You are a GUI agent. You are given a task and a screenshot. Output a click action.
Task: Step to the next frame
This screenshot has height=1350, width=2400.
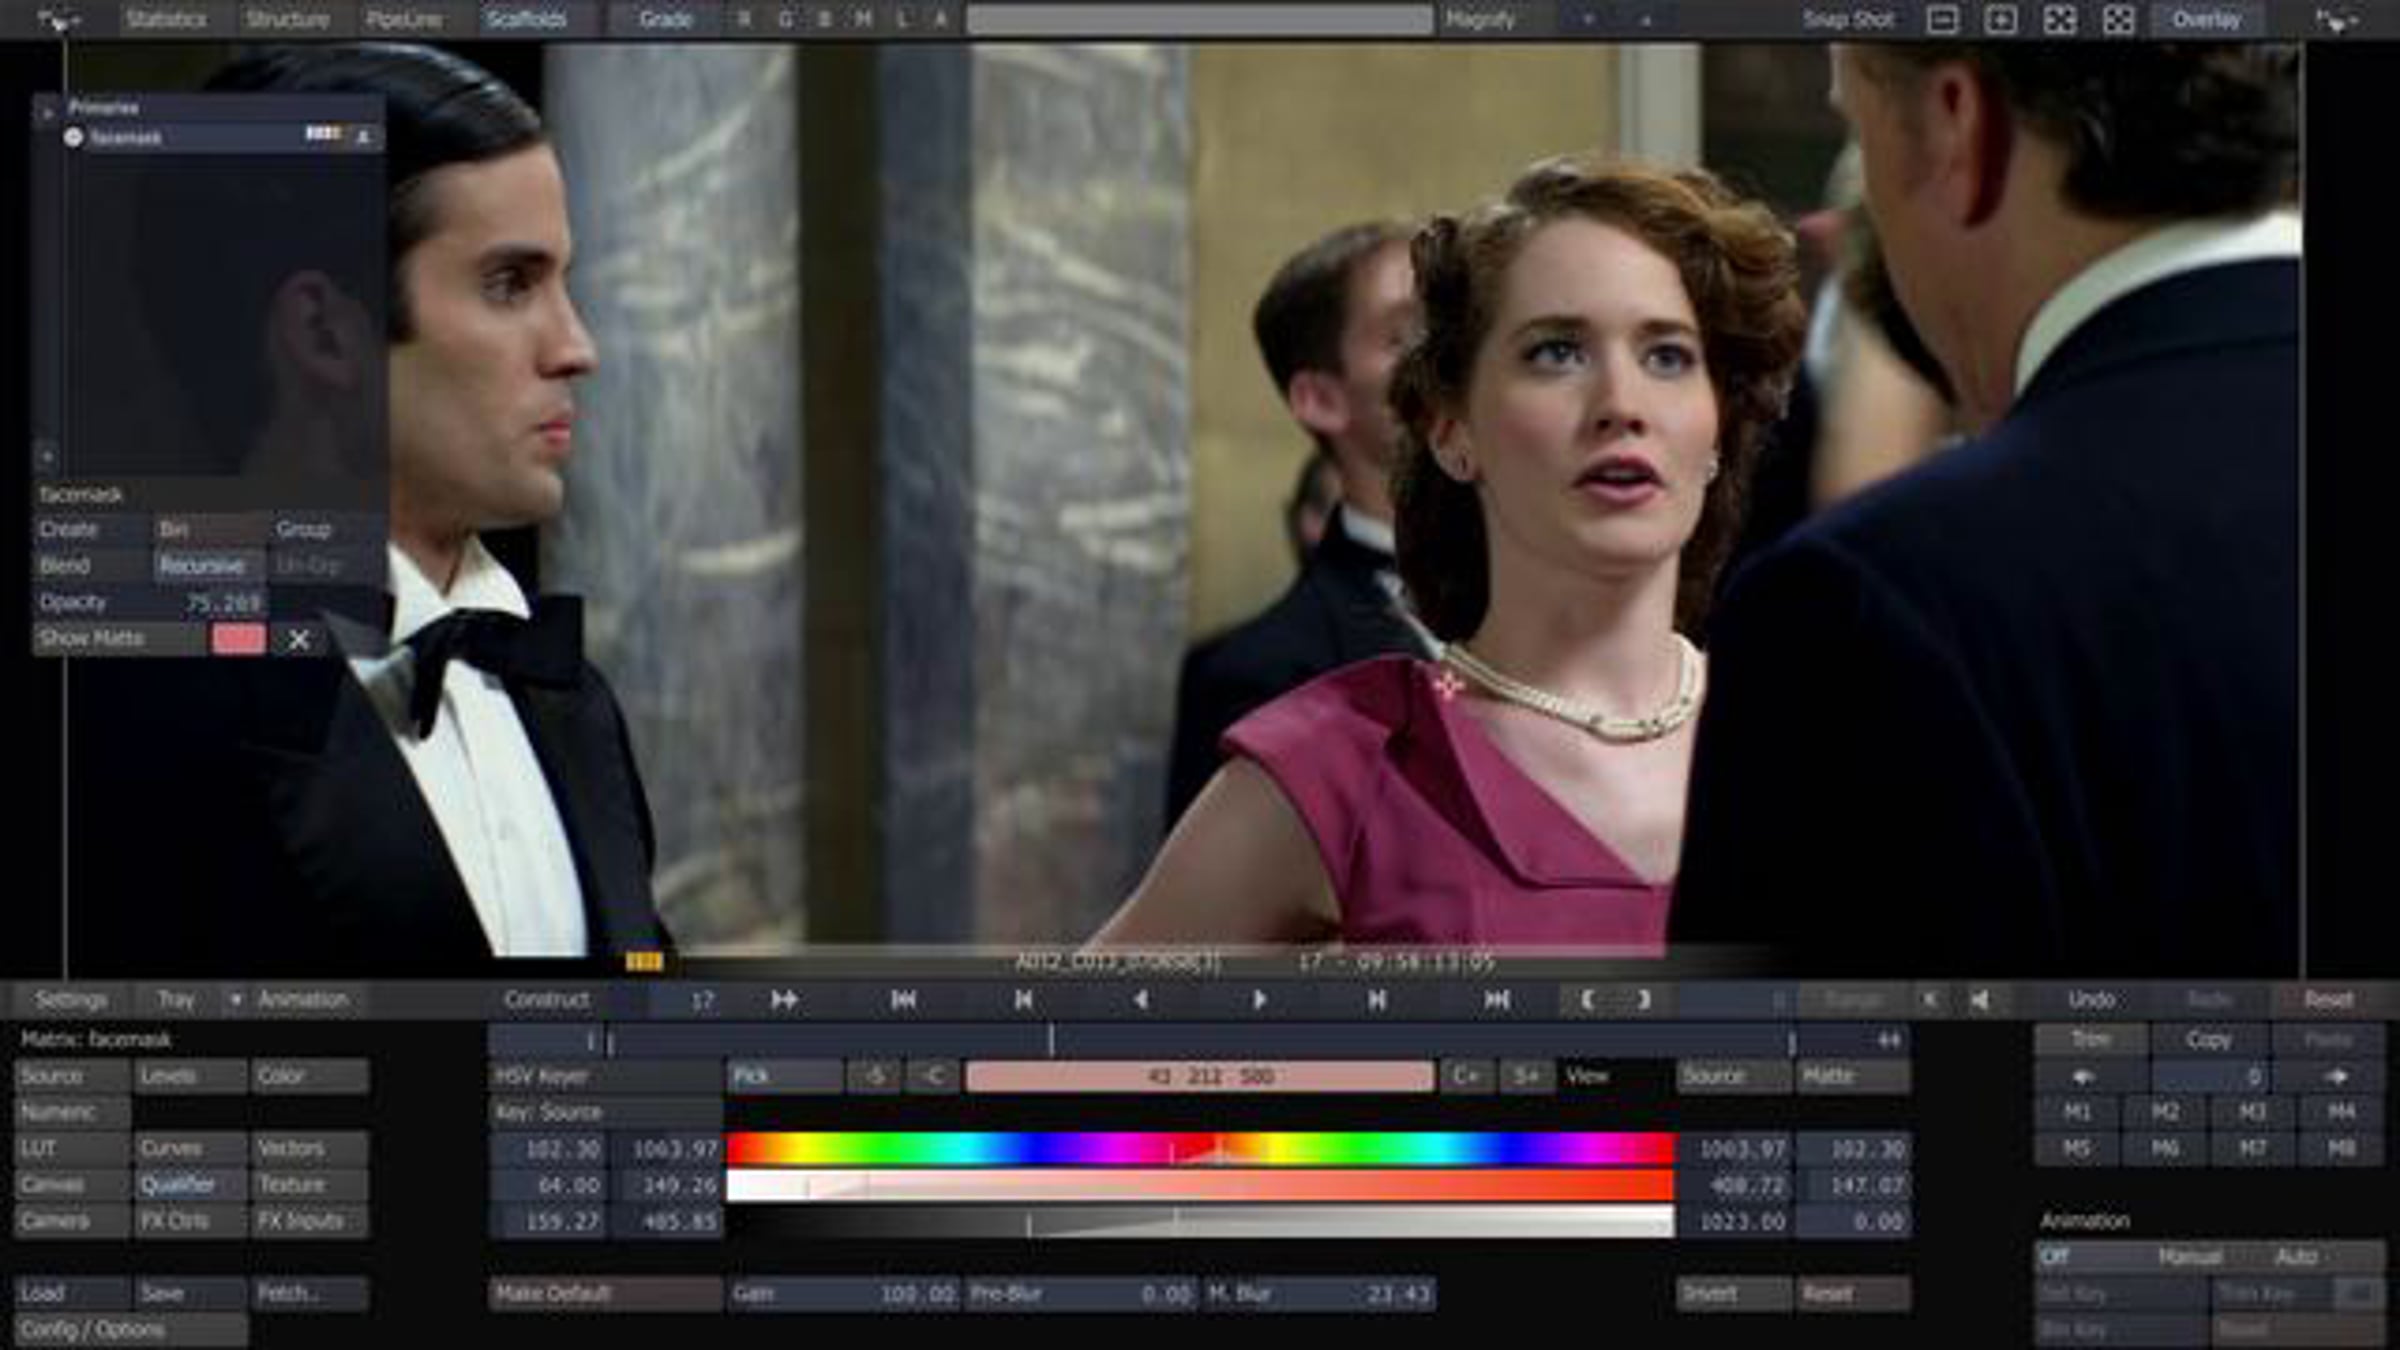[1377, 1000]
